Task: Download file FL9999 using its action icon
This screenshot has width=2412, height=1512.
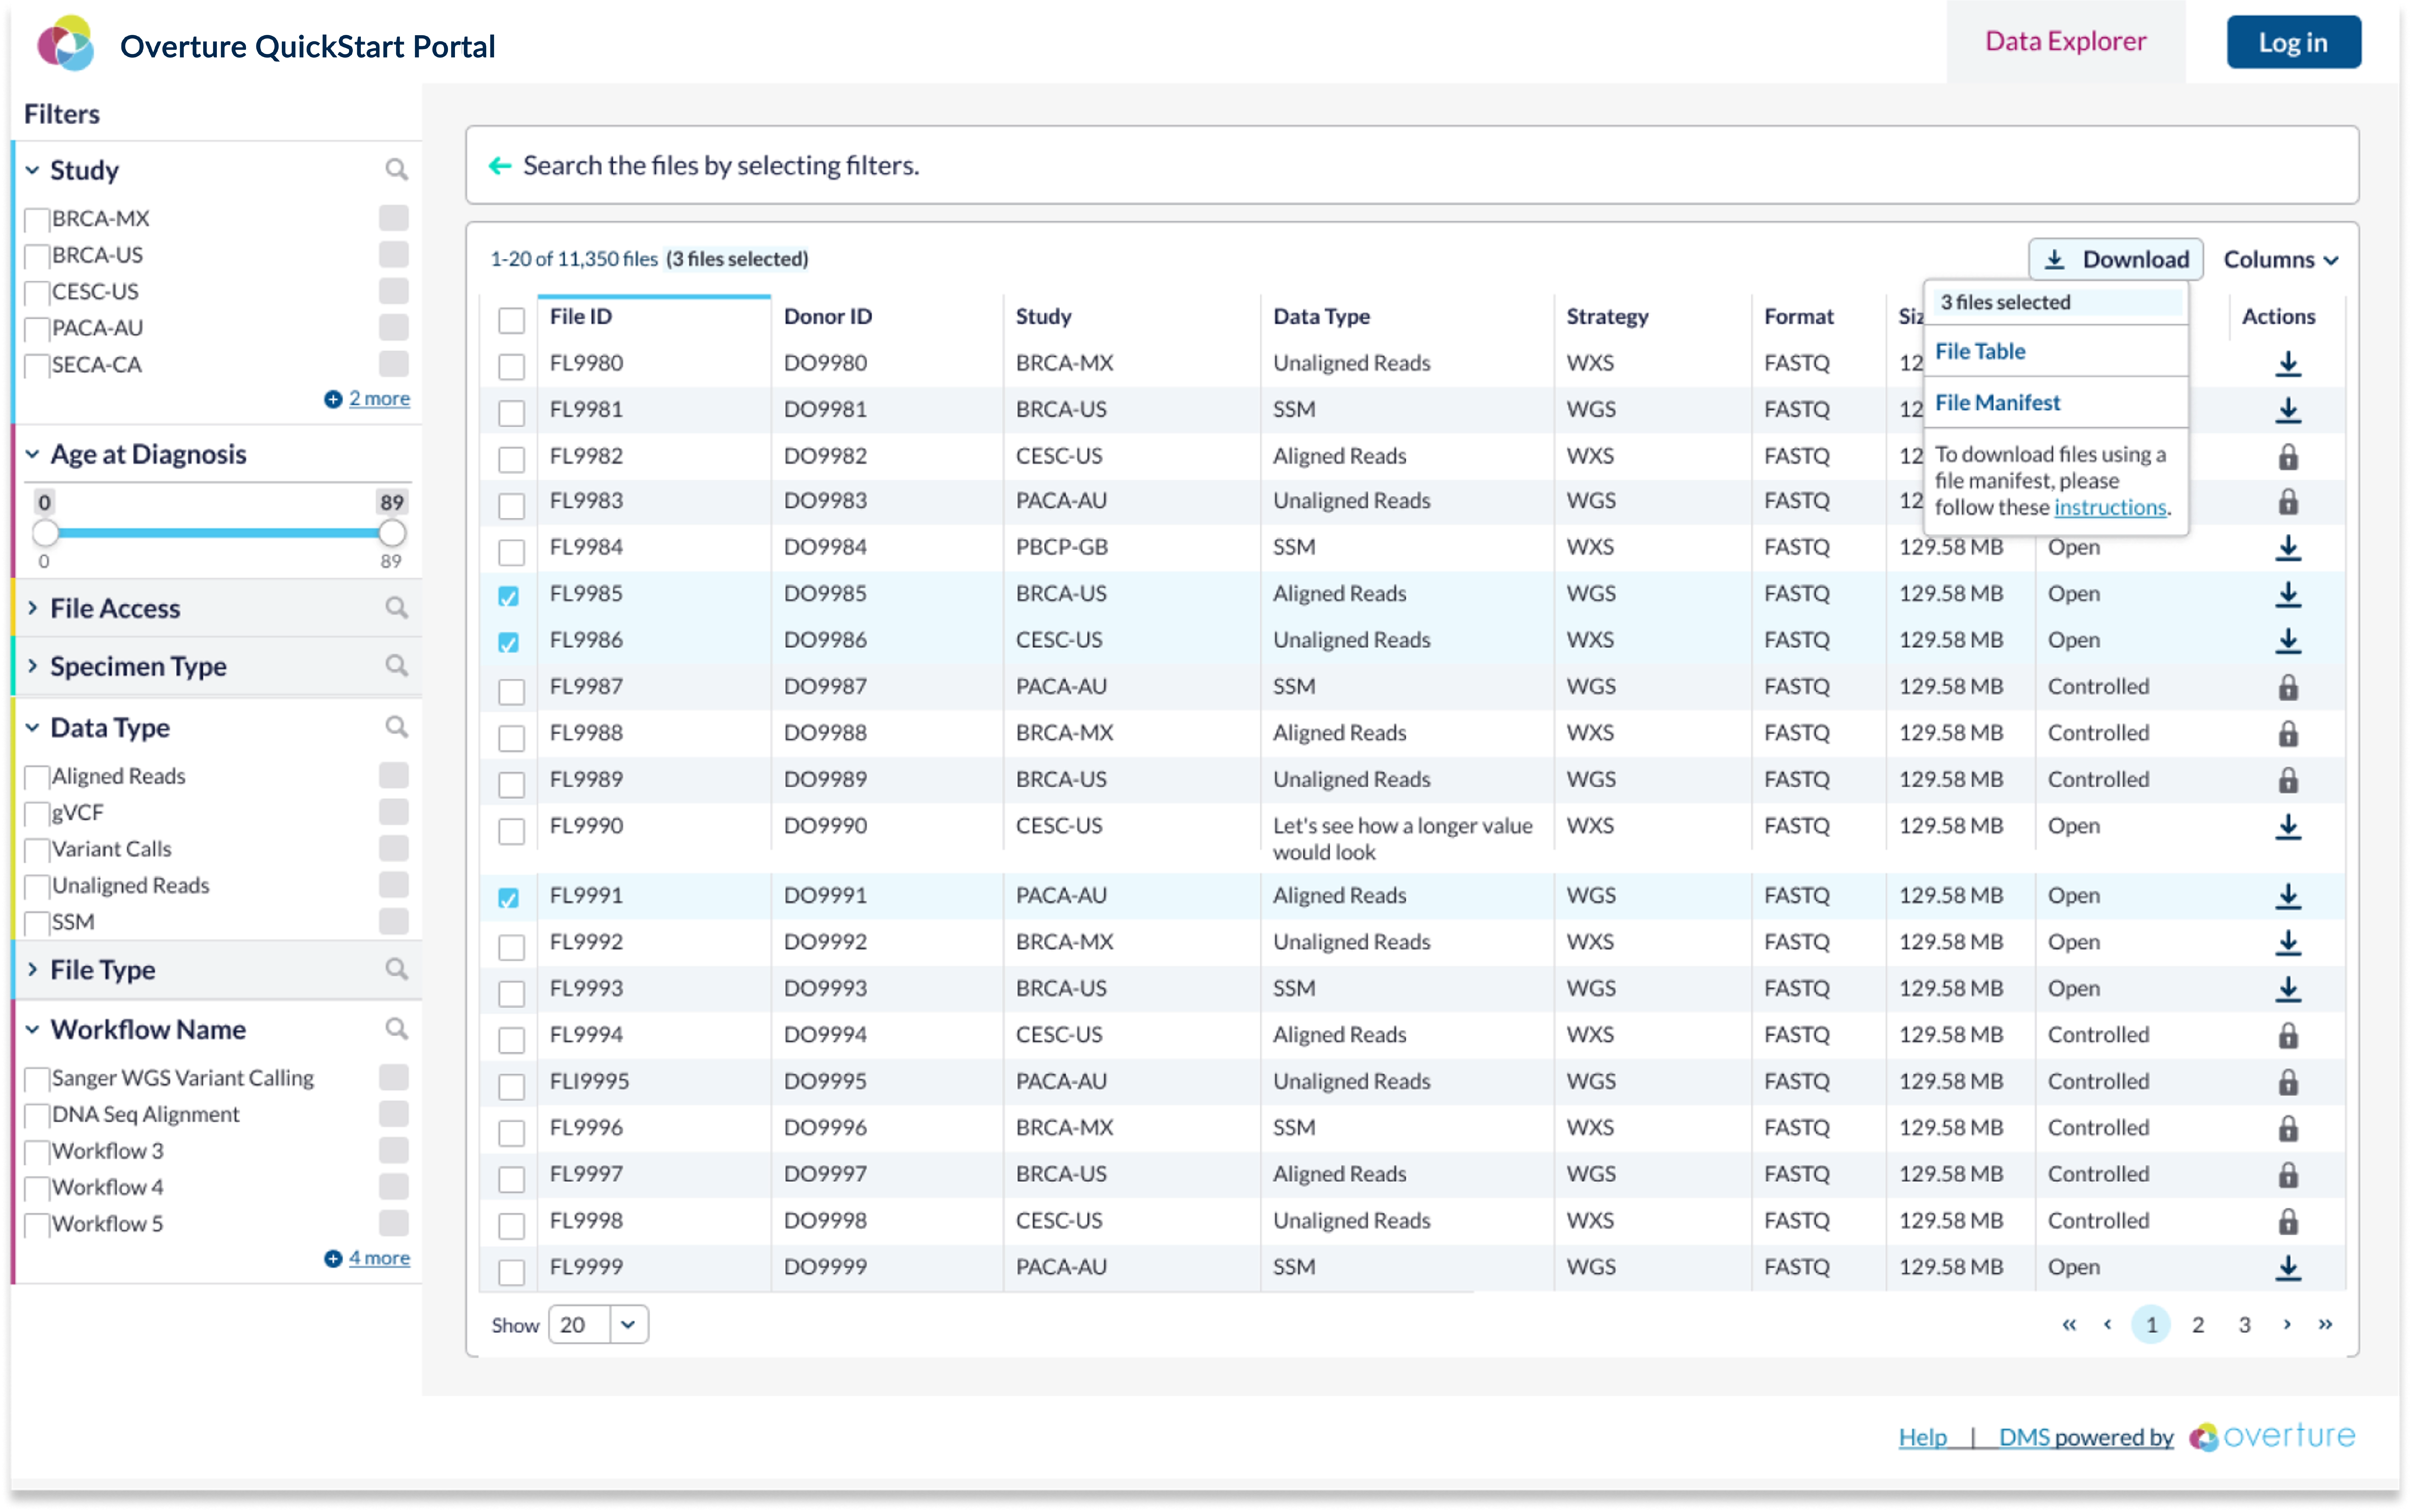Action: (2288, 1268)
